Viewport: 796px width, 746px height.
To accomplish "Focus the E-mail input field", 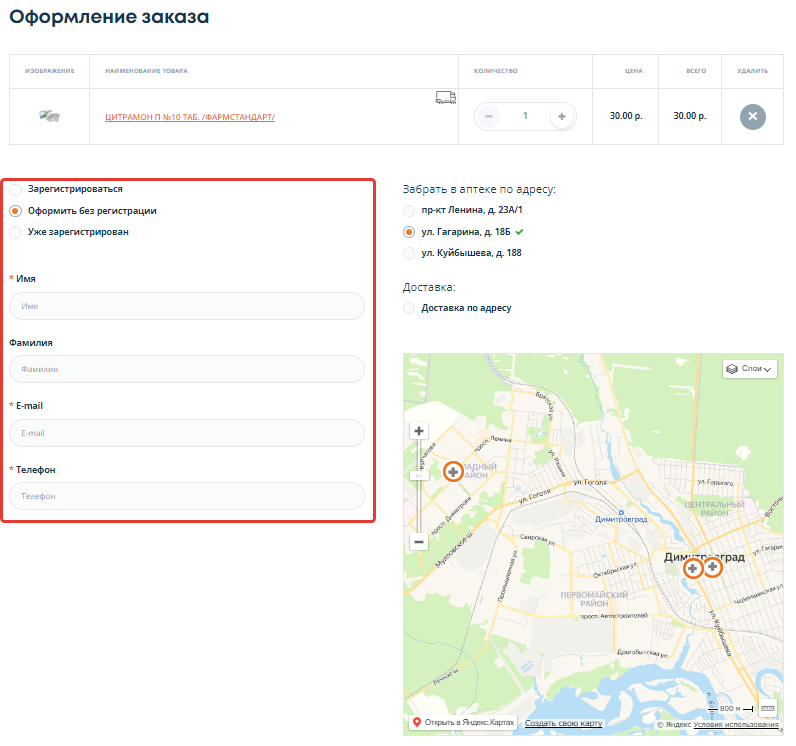I will point(187,433).
